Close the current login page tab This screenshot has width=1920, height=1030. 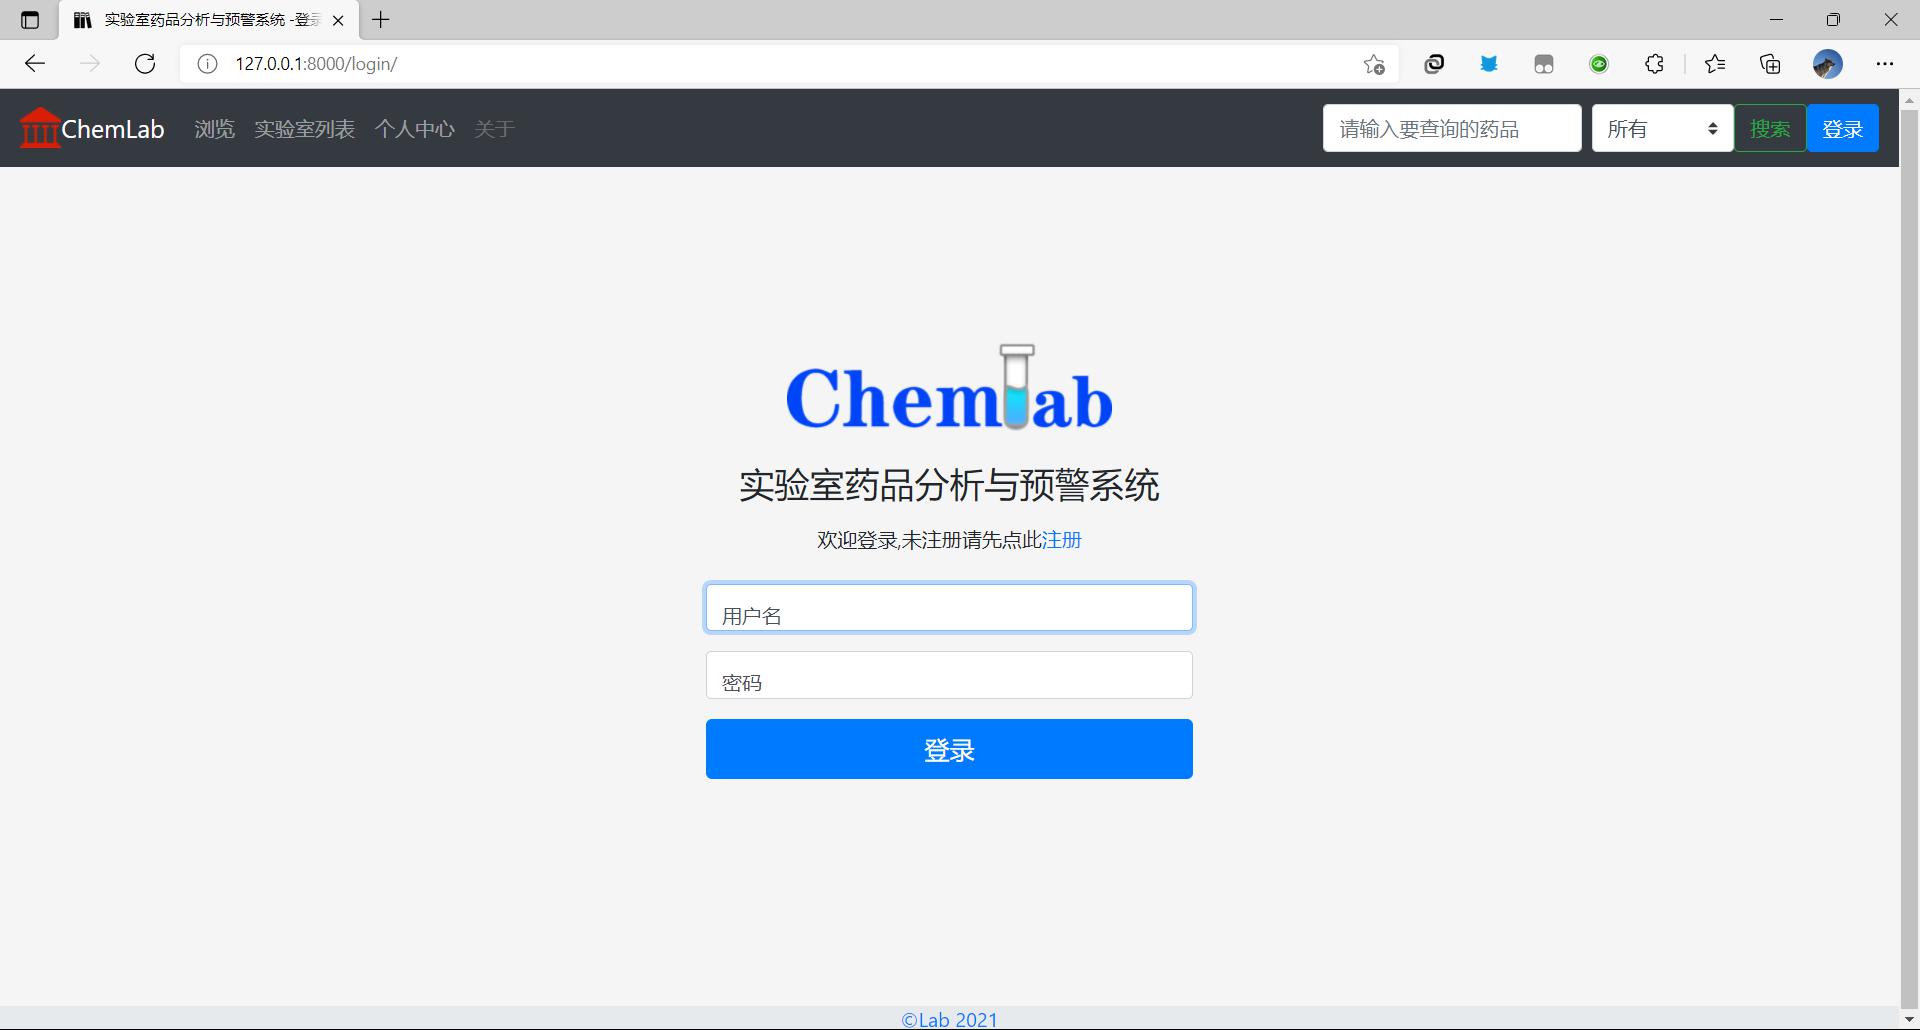coord(338,20)
